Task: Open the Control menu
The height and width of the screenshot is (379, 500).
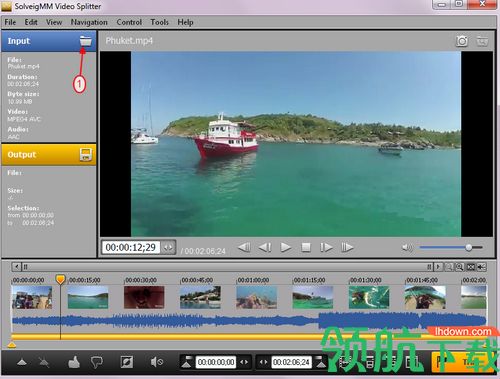Action: click(129, 22)
